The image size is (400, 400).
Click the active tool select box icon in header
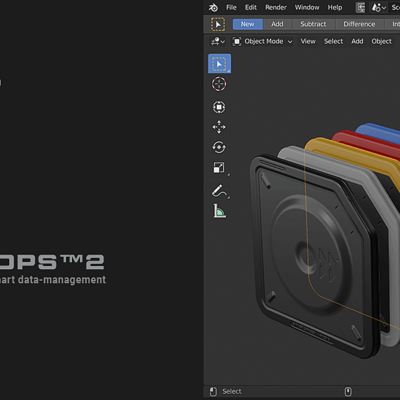218,24
